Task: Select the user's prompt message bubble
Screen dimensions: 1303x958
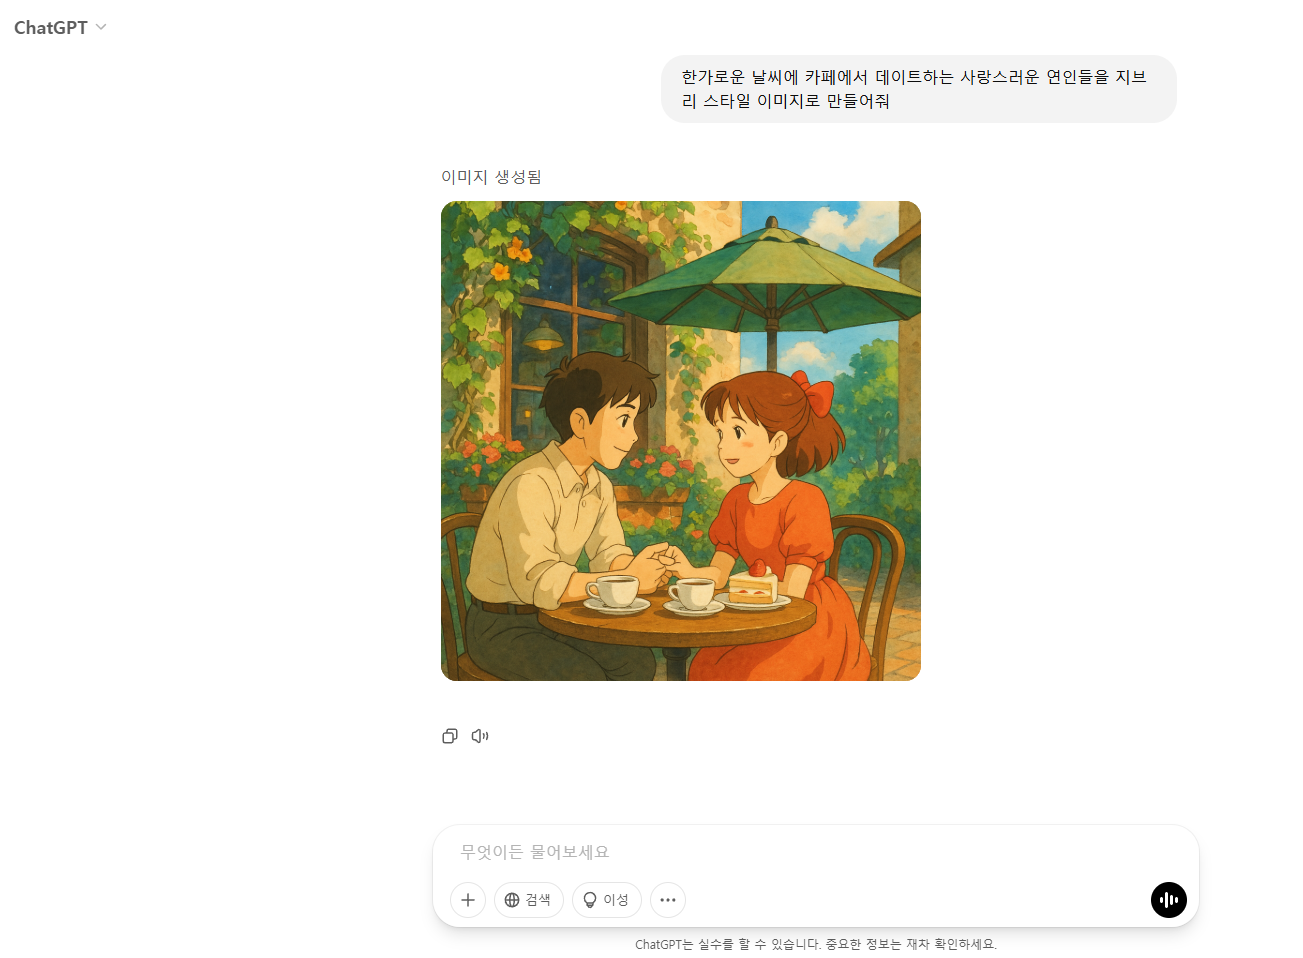Action: coord(918,89)
